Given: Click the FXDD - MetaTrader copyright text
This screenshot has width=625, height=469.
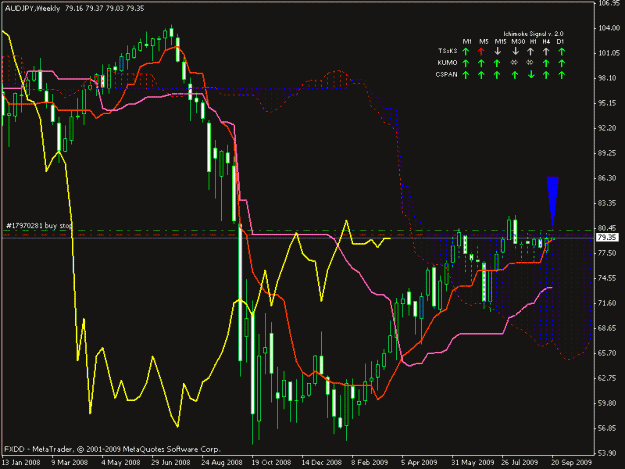Looking at the screenshot, I should coord(112,449).
